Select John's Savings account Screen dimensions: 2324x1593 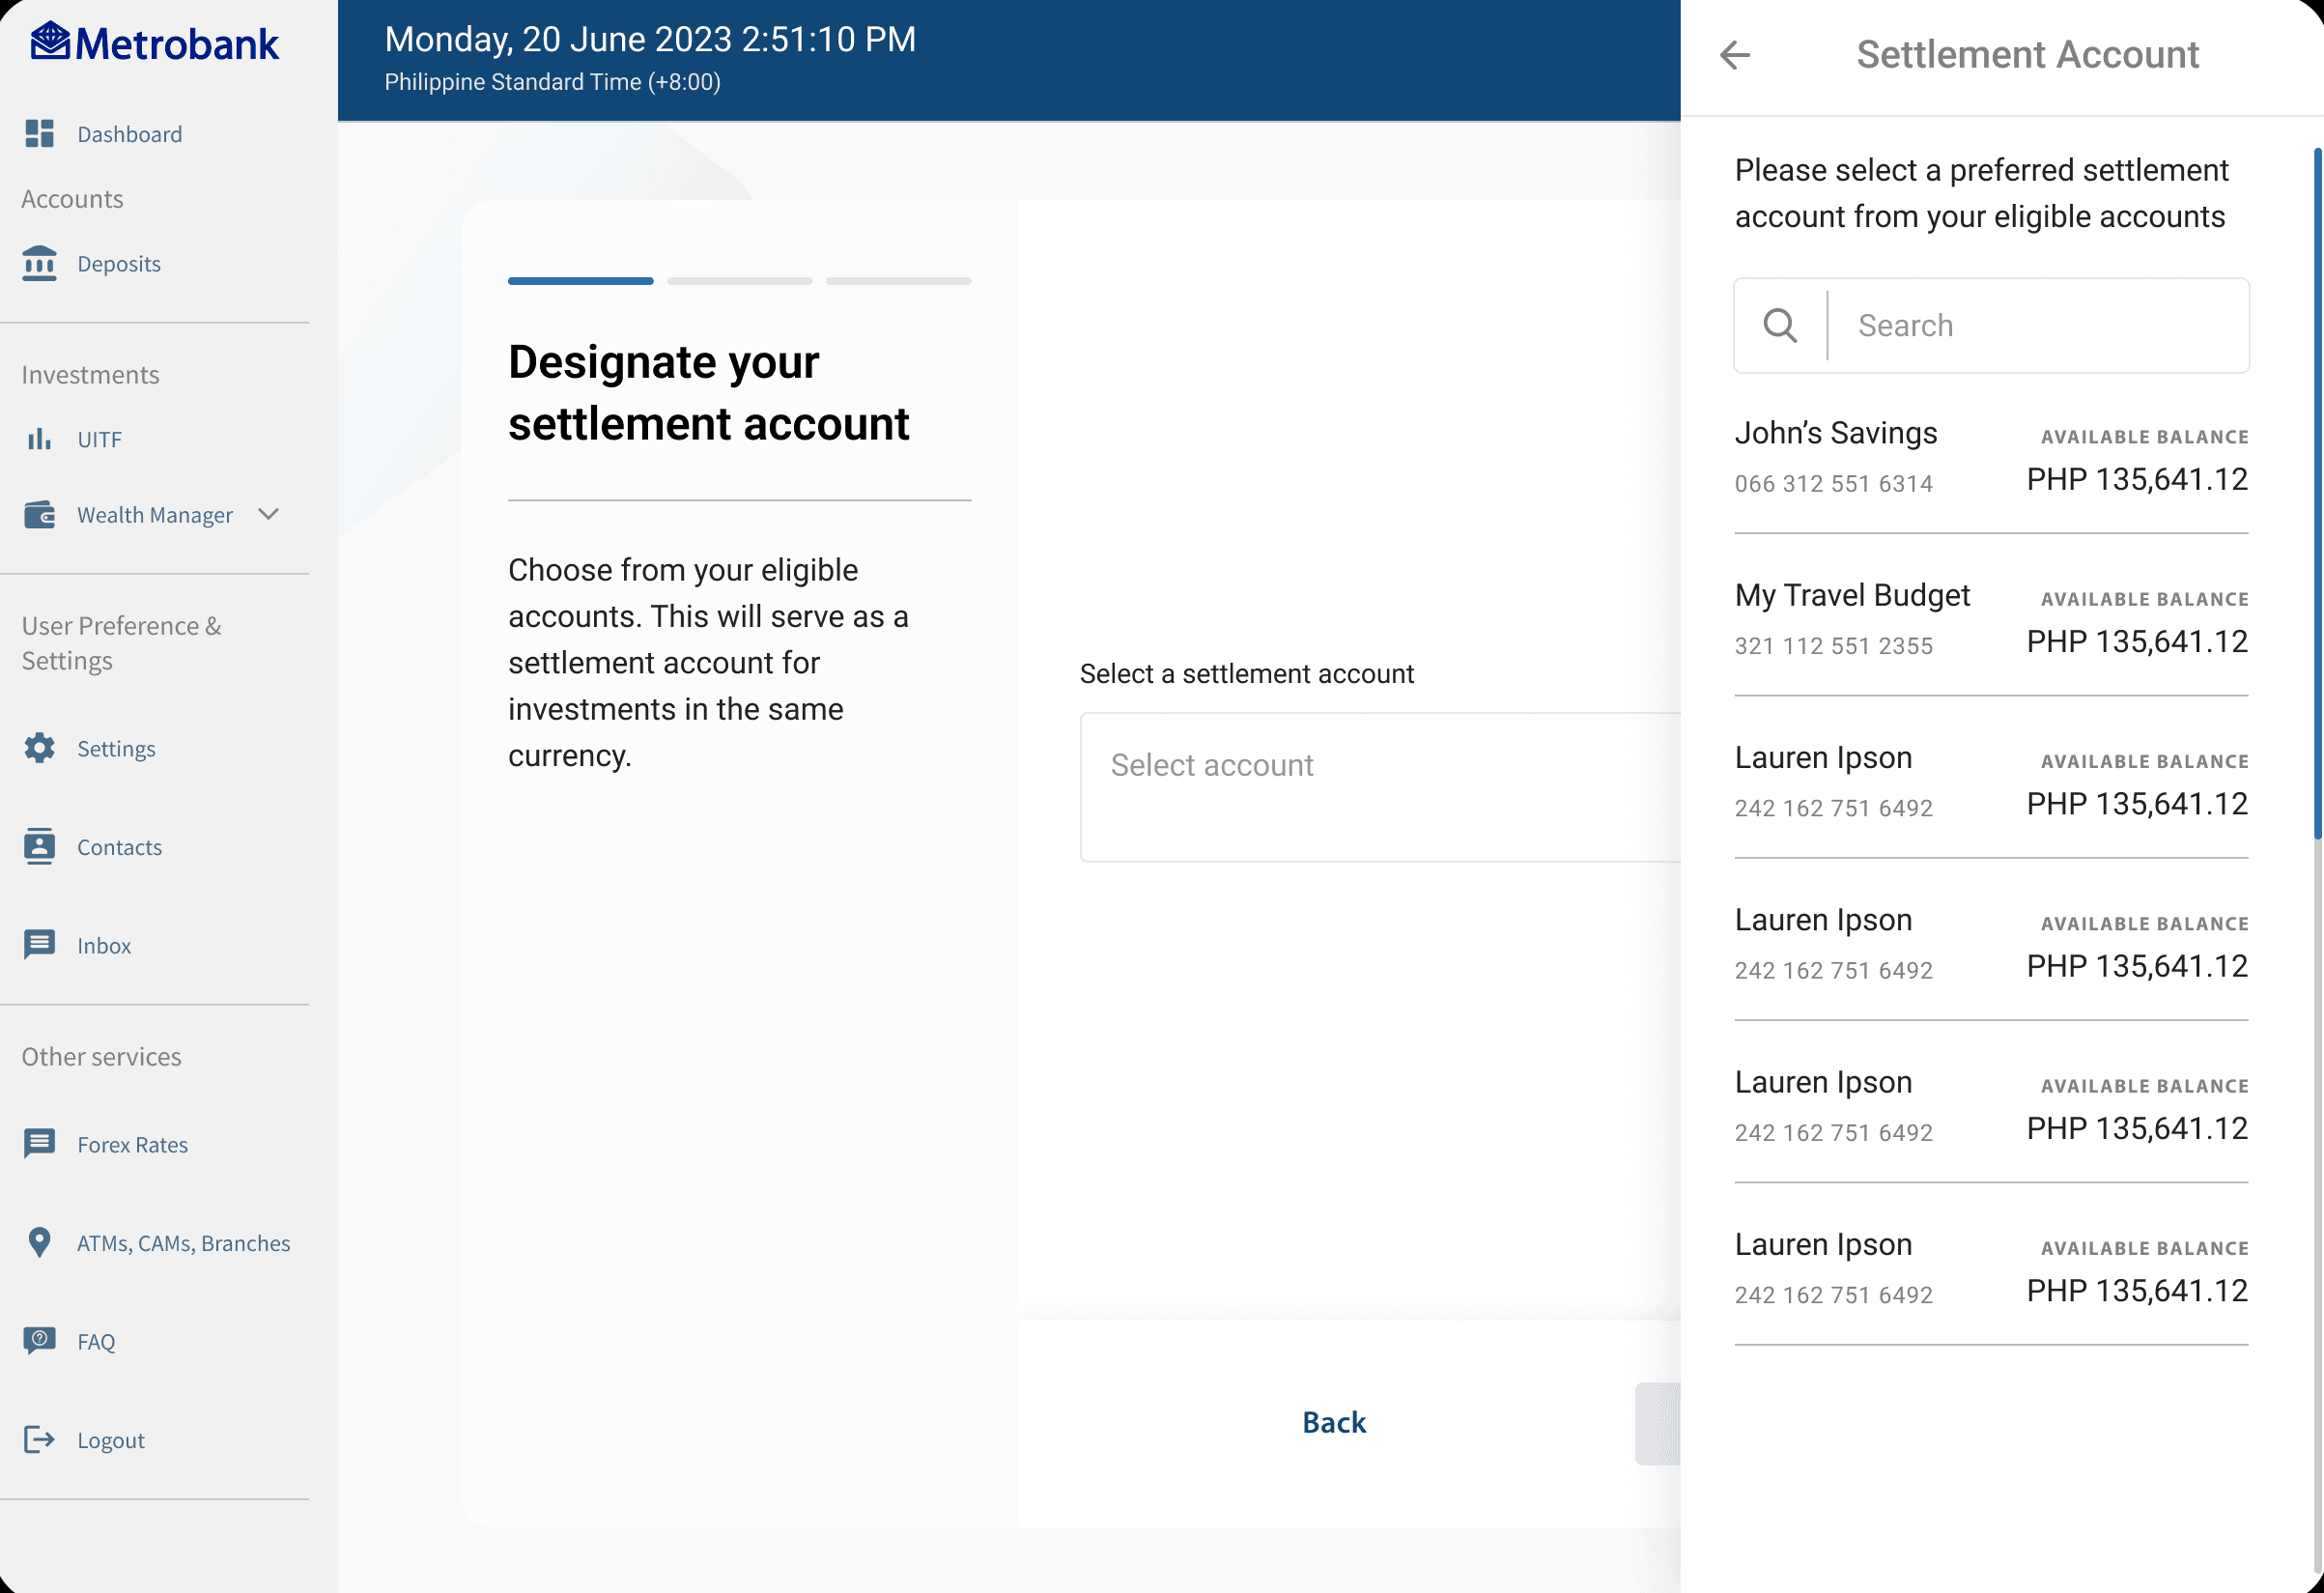click(x=1991, y=457)
